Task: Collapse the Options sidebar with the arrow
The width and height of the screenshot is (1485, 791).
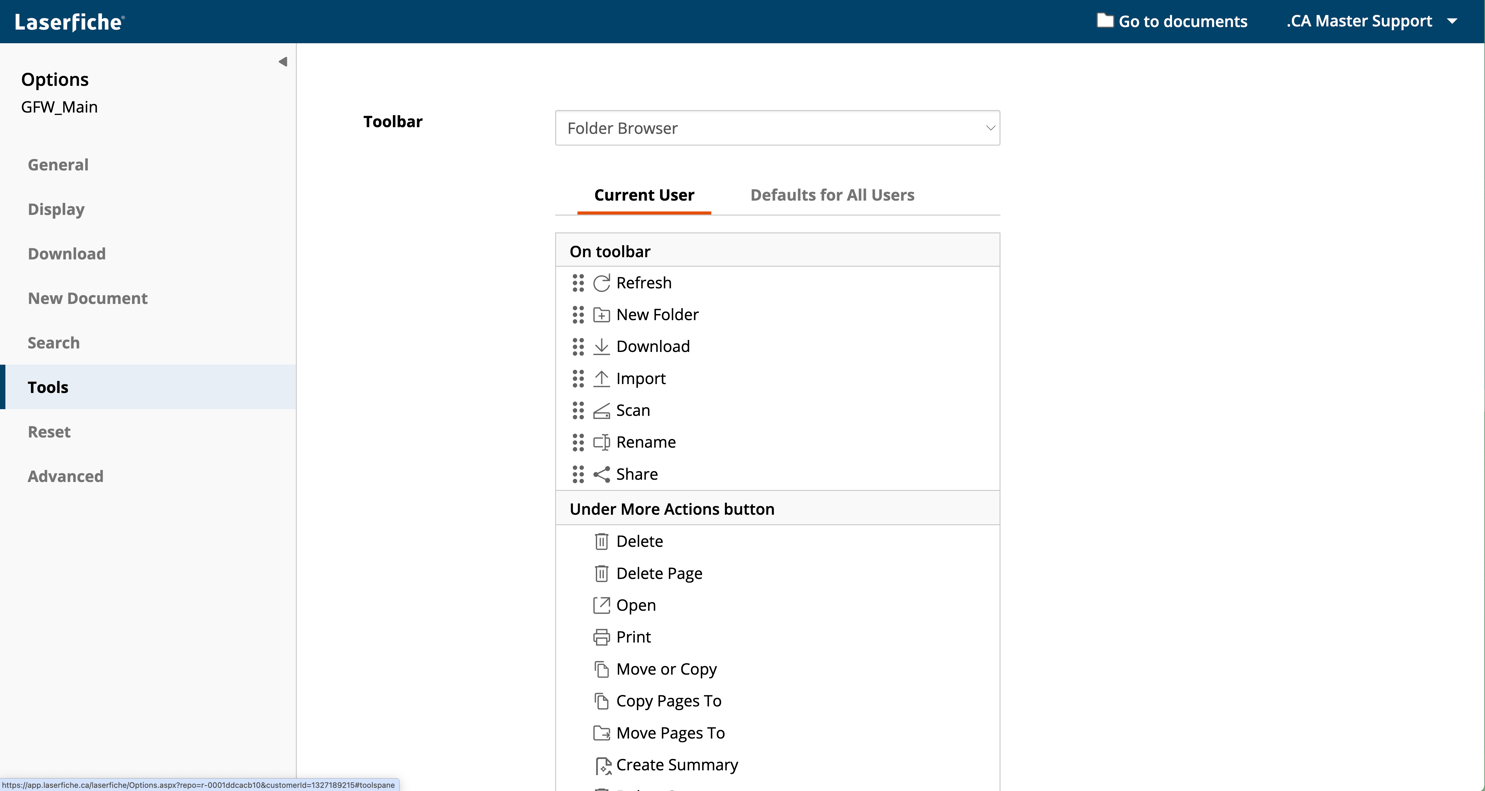Action: pyautogui.click(x=283, y=62)
